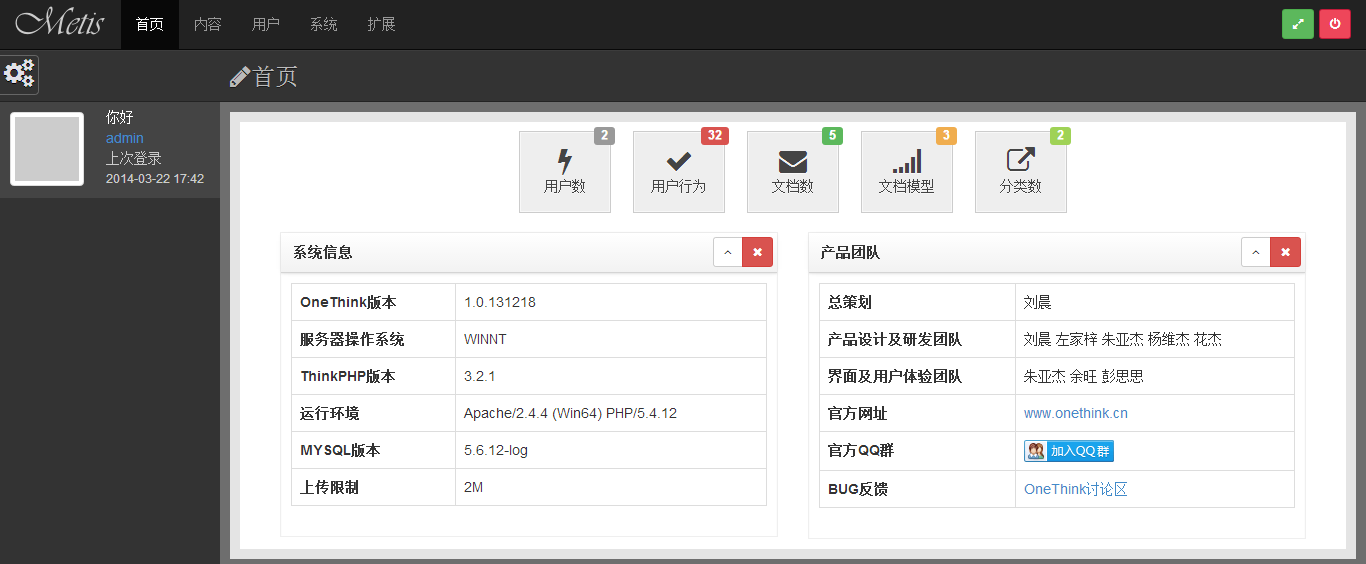Open the 内容 menu
1366x564 pixels.
207,24
